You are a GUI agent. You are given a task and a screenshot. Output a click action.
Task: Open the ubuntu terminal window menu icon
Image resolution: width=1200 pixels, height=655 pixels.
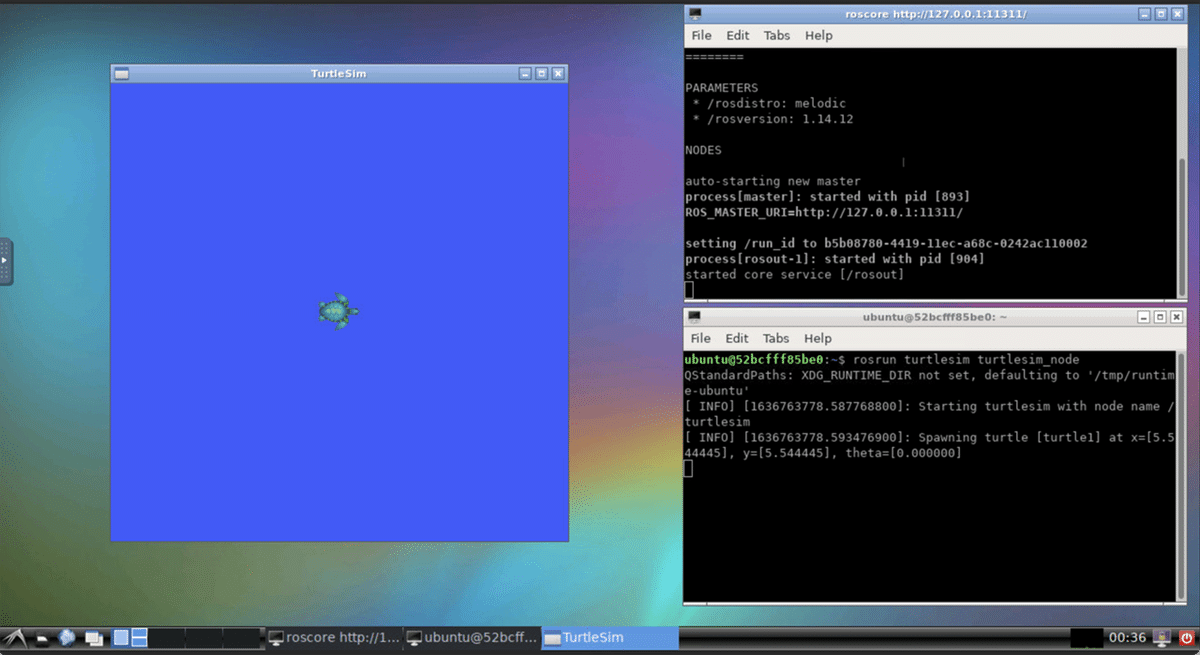[695, 317]
